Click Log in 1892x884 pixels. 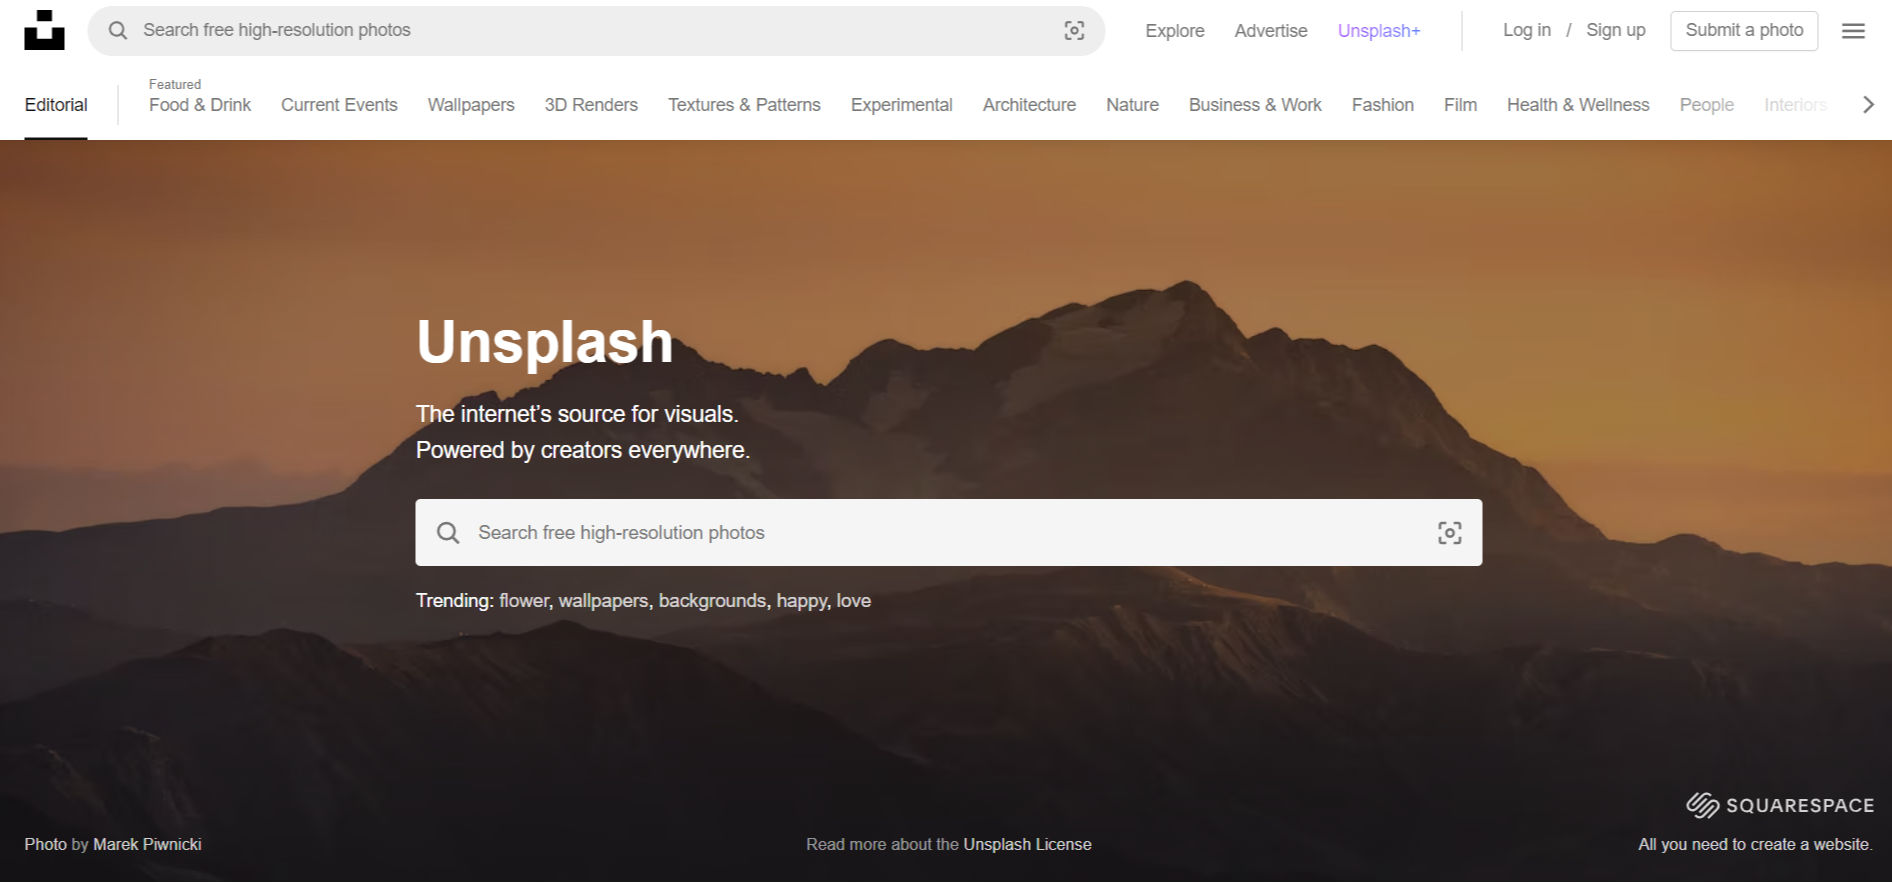[1526, 30]
